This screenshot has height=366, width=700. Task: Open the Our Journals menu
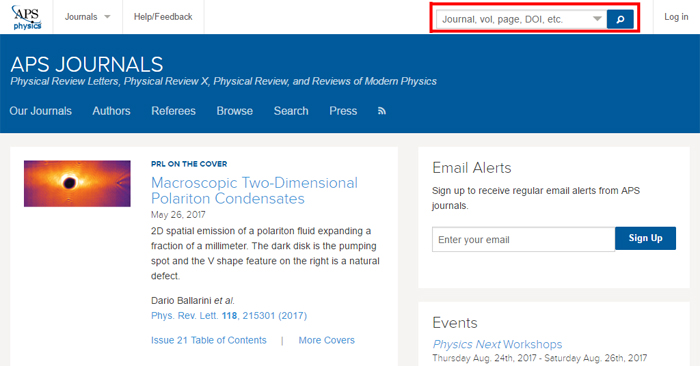coord(41,111)
